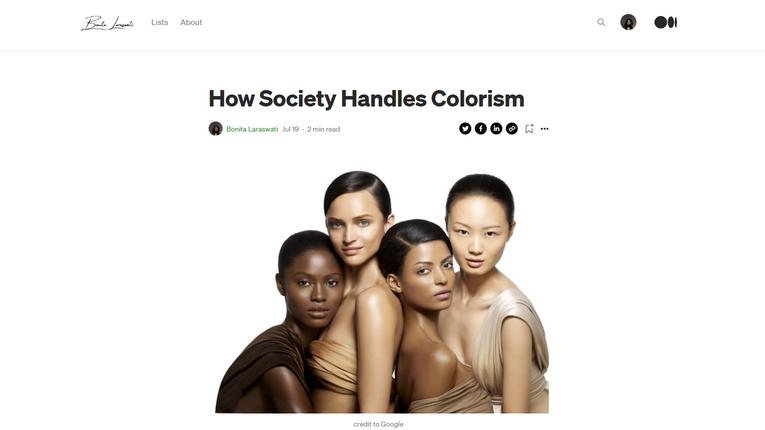The height and width of the screenshot is (430, 765).
Task: Open search with the magnifier icon
Action: point(601,22)
